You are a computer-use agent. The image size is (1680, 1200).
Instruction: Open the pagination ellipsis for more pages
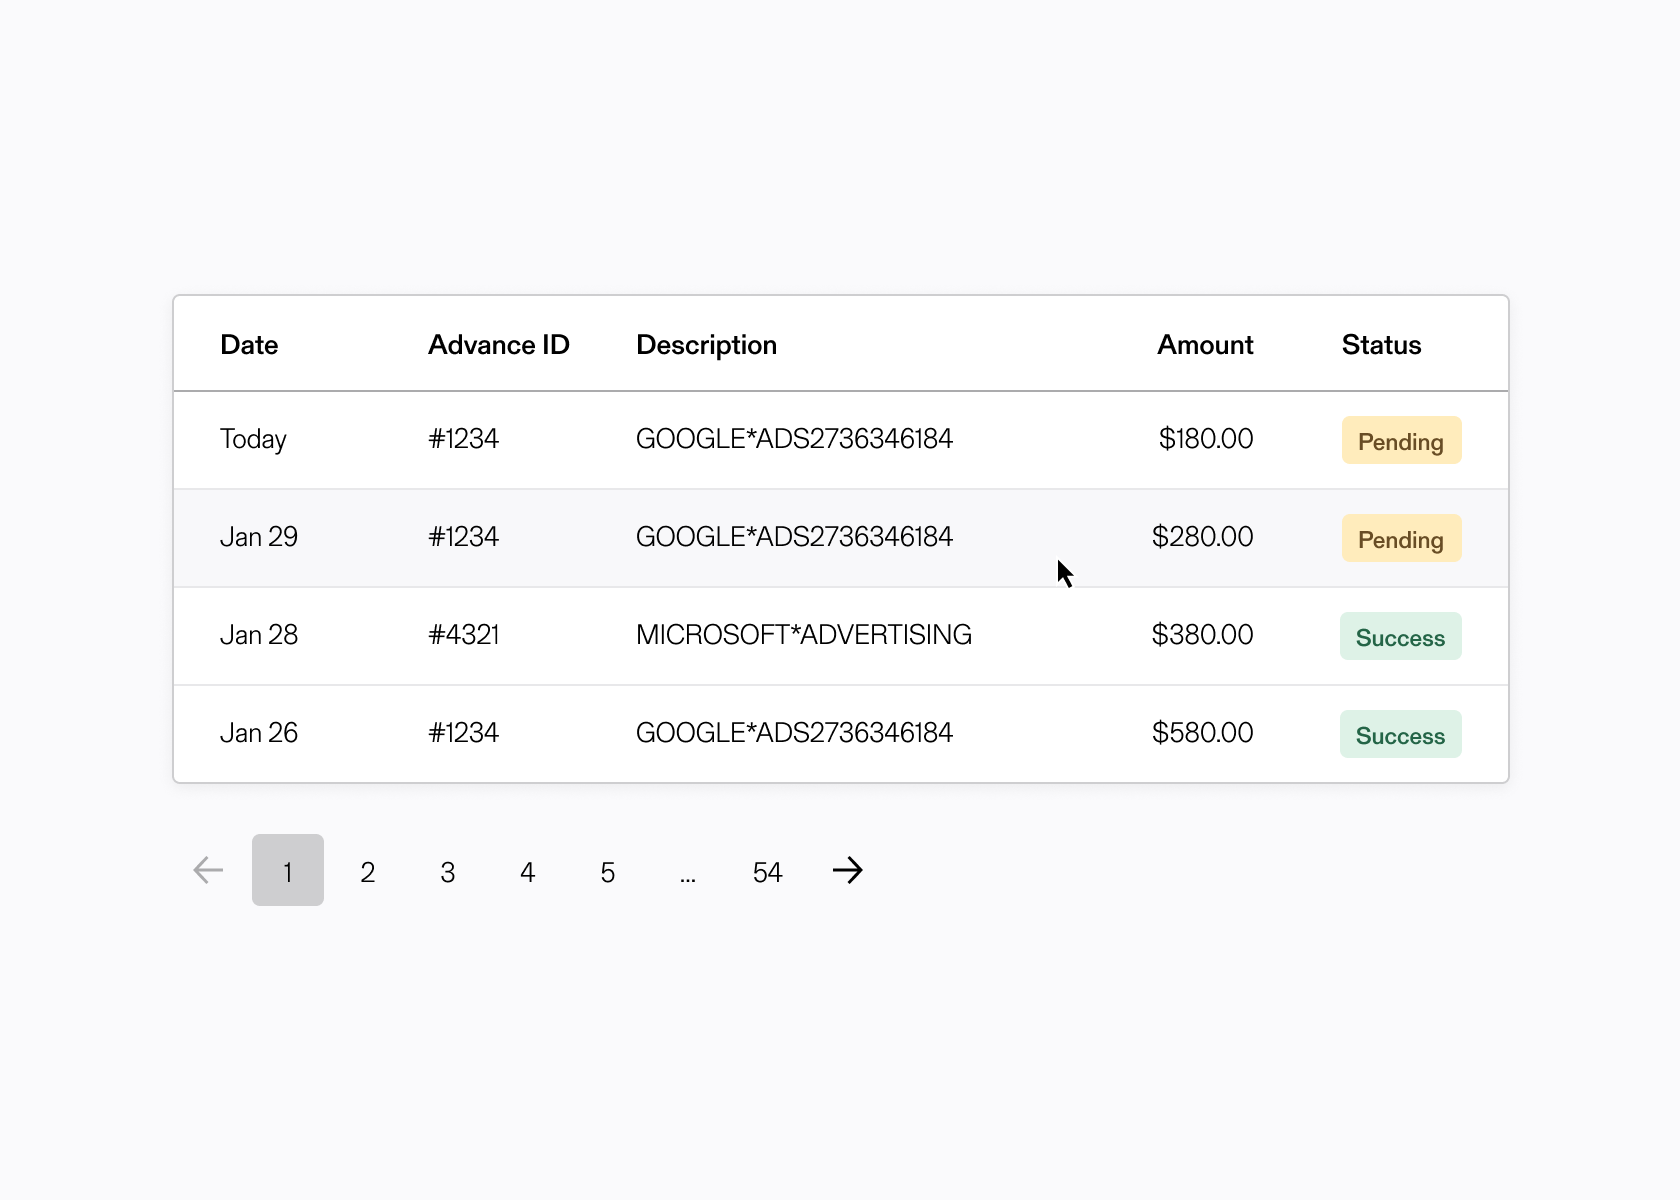point(688,872)
